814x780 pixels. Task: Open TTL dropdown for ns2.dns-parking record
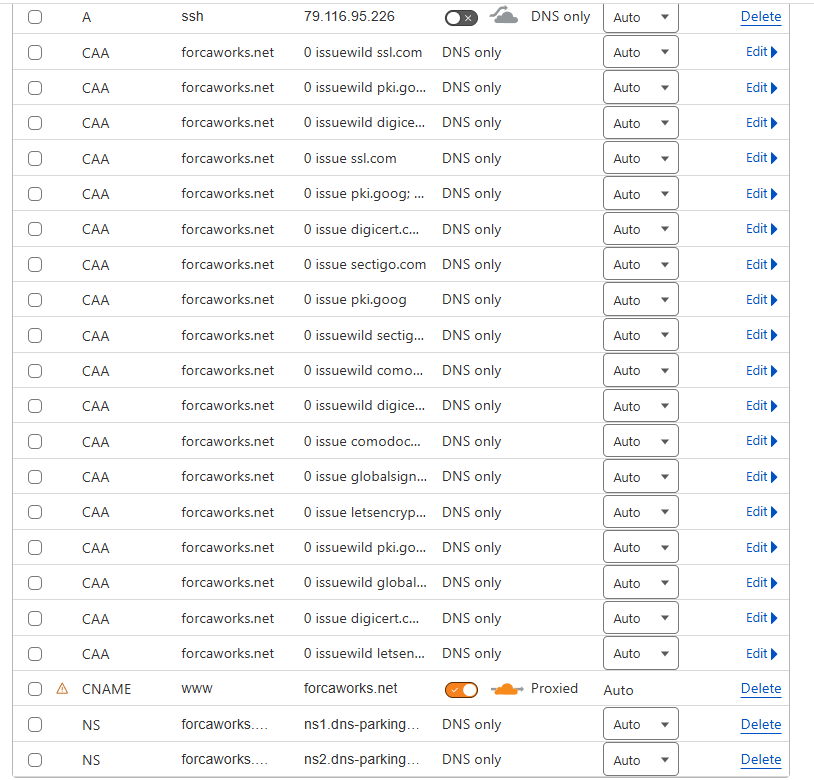pyautogui.click(x=641, y=760)
